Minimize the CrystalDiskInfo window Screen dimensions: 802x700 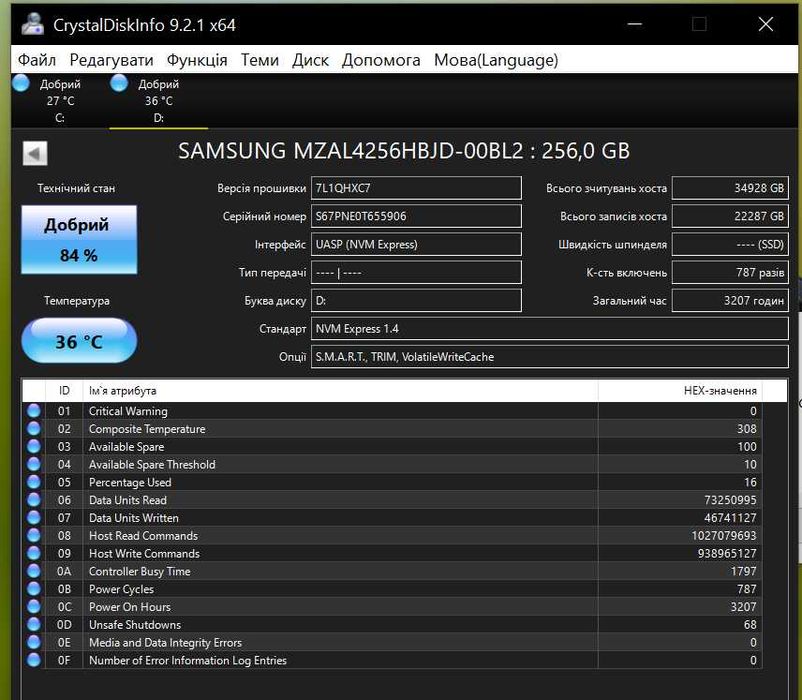point(634,24)
